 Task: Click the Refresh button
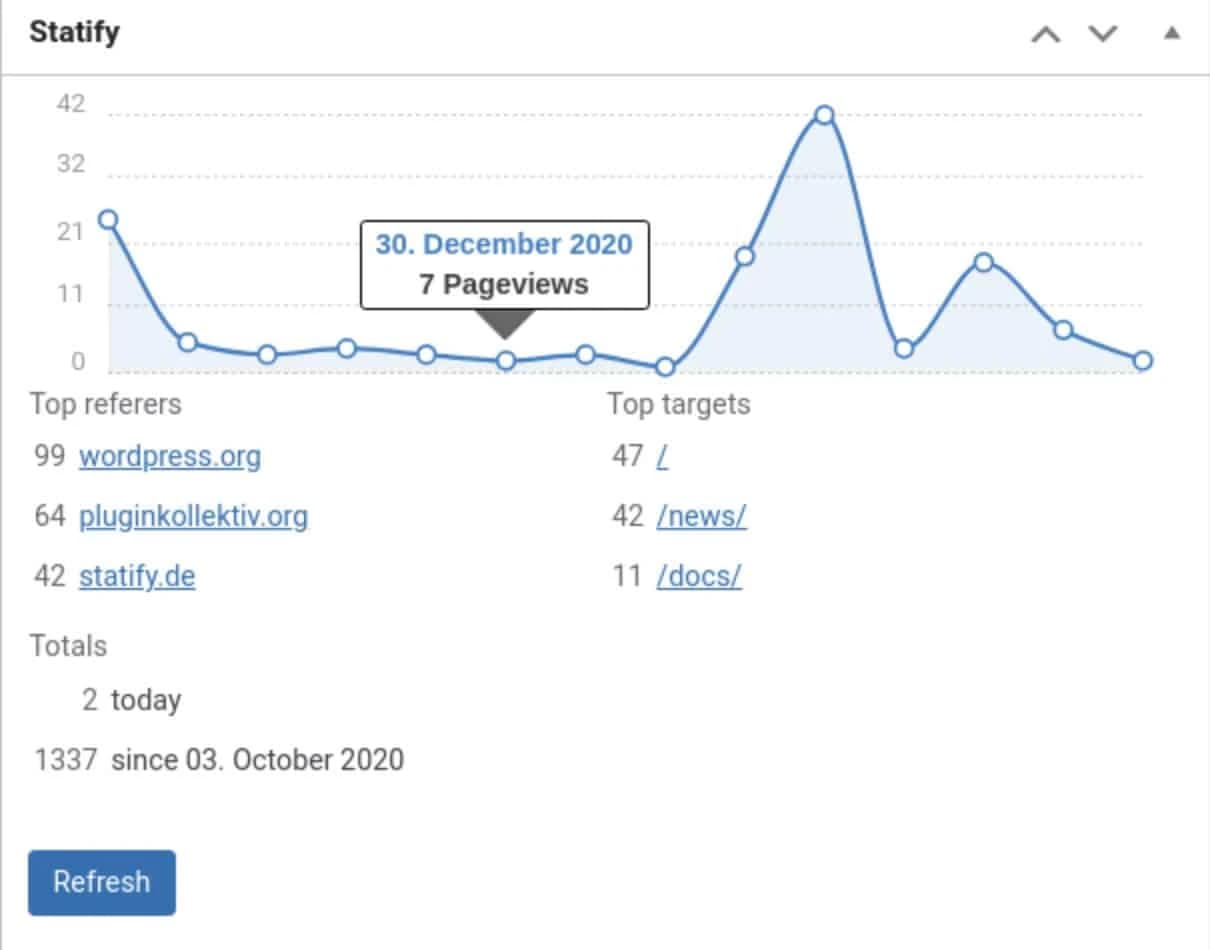100,882
